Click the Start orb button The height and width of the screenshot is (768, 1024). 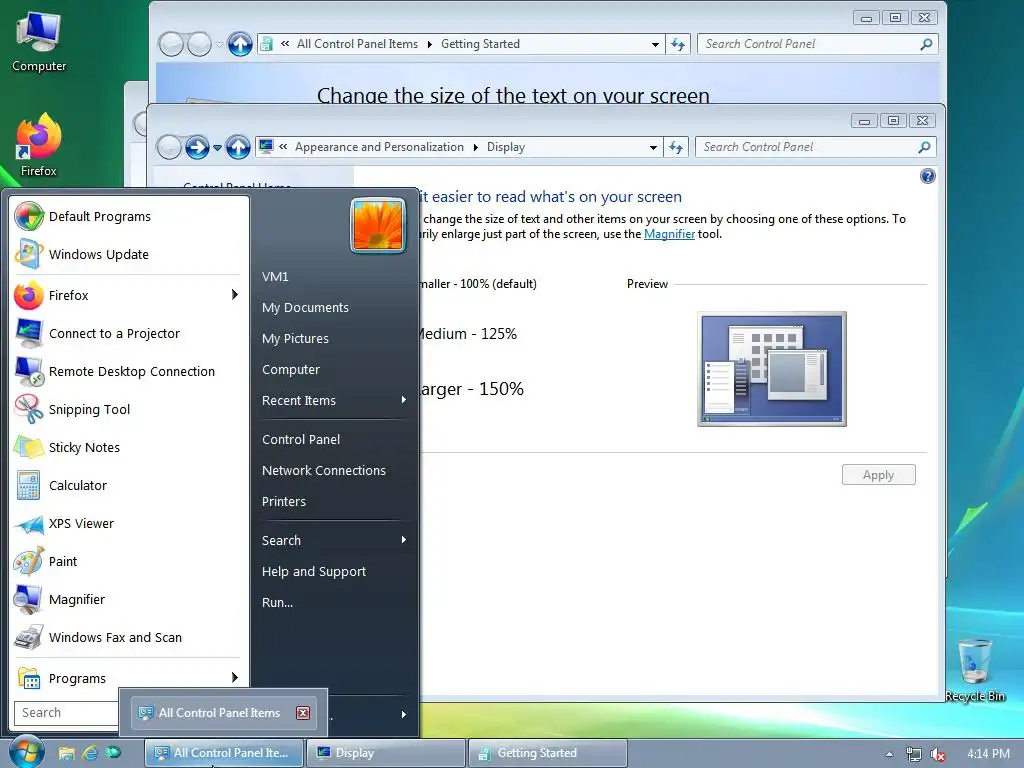coord(27,752)
